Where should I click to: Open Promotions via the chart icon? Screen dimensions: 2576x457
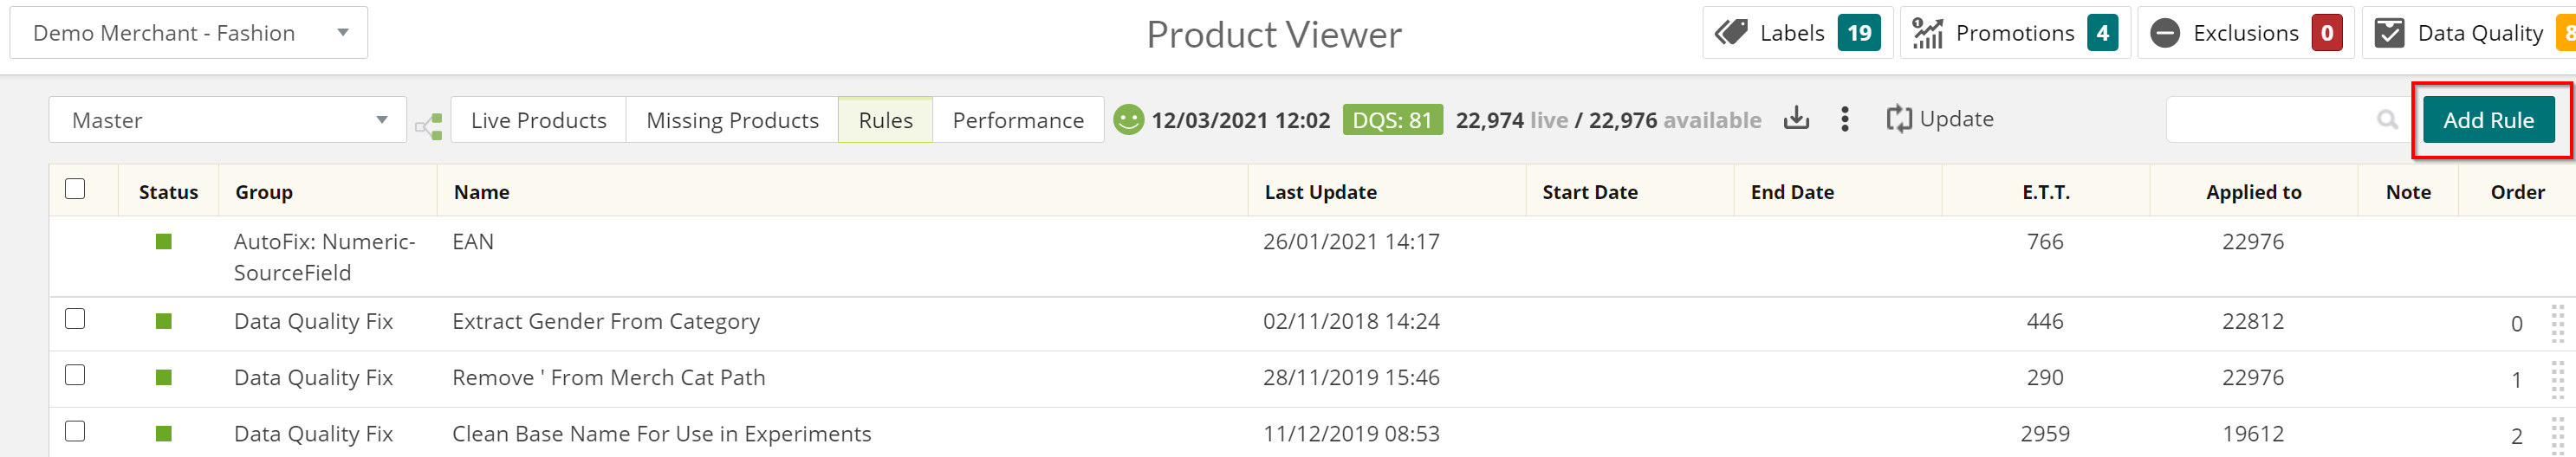[1927, 33]
